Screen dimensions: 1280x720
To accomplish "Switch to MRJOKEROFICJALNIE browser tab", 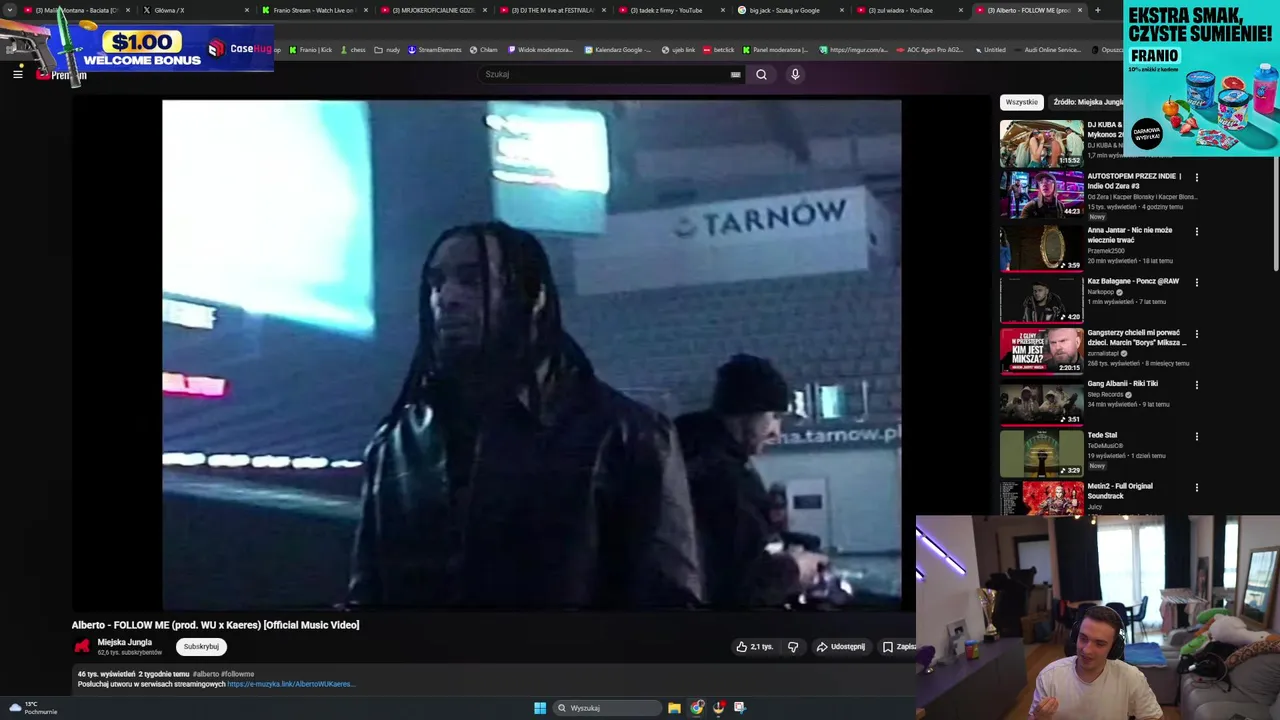I will pos(433,10).
